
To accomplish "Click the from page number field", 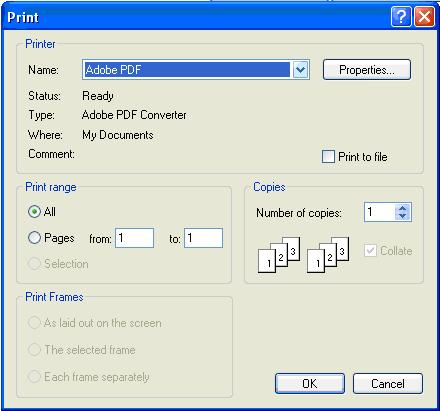I will coord(135,238).
